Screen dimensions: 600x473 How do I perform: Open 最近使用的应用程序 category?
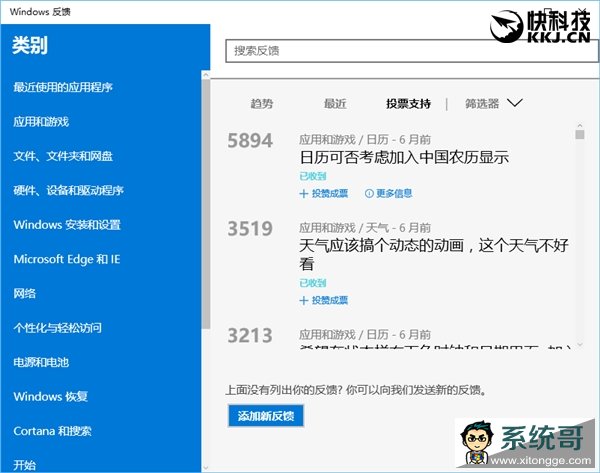(x=63, y=87)
